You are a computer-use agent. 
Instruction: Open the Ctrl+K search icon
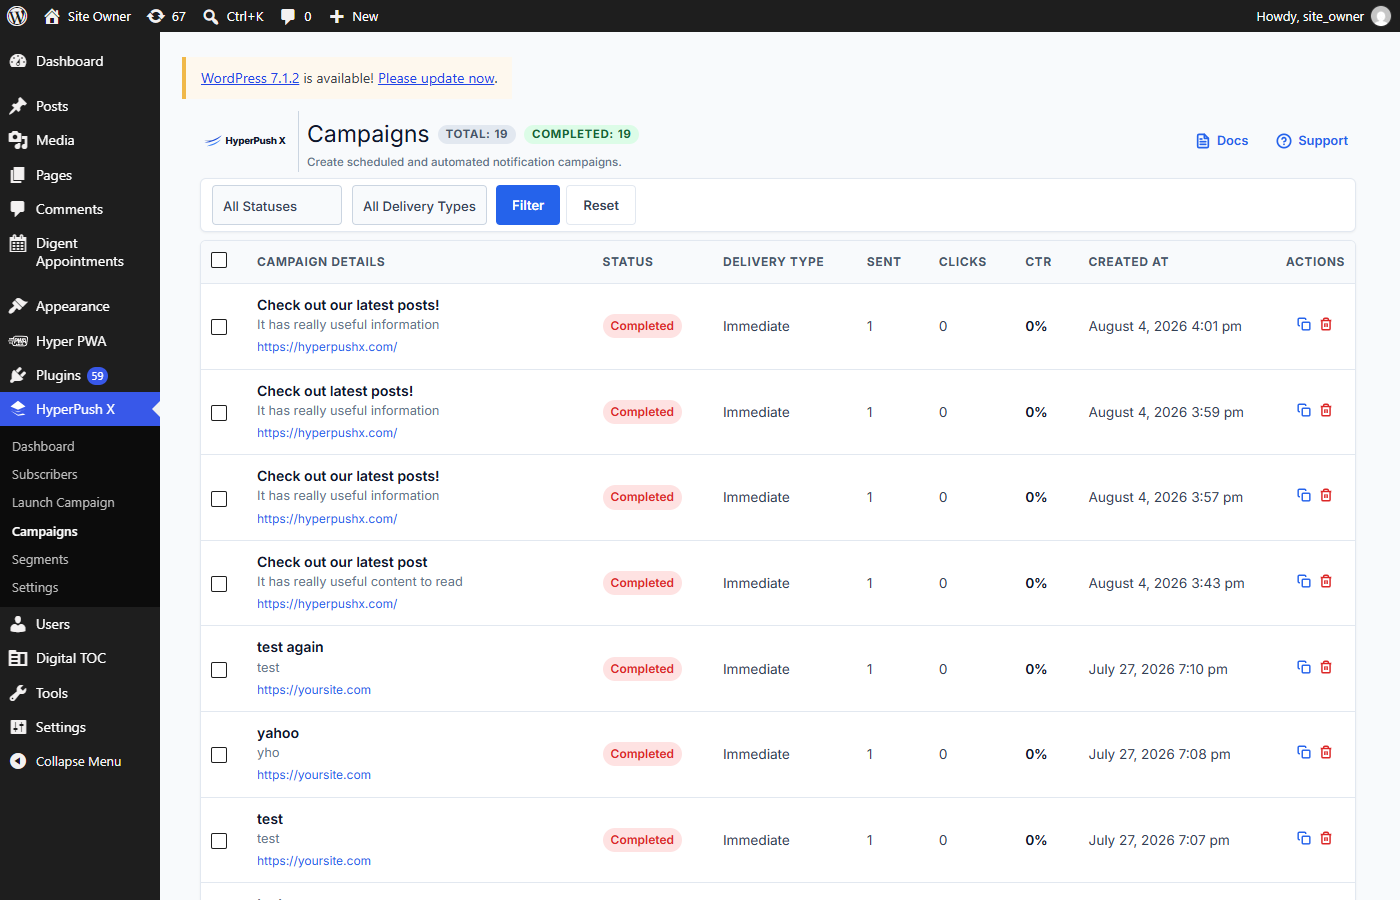coord(233,16)
